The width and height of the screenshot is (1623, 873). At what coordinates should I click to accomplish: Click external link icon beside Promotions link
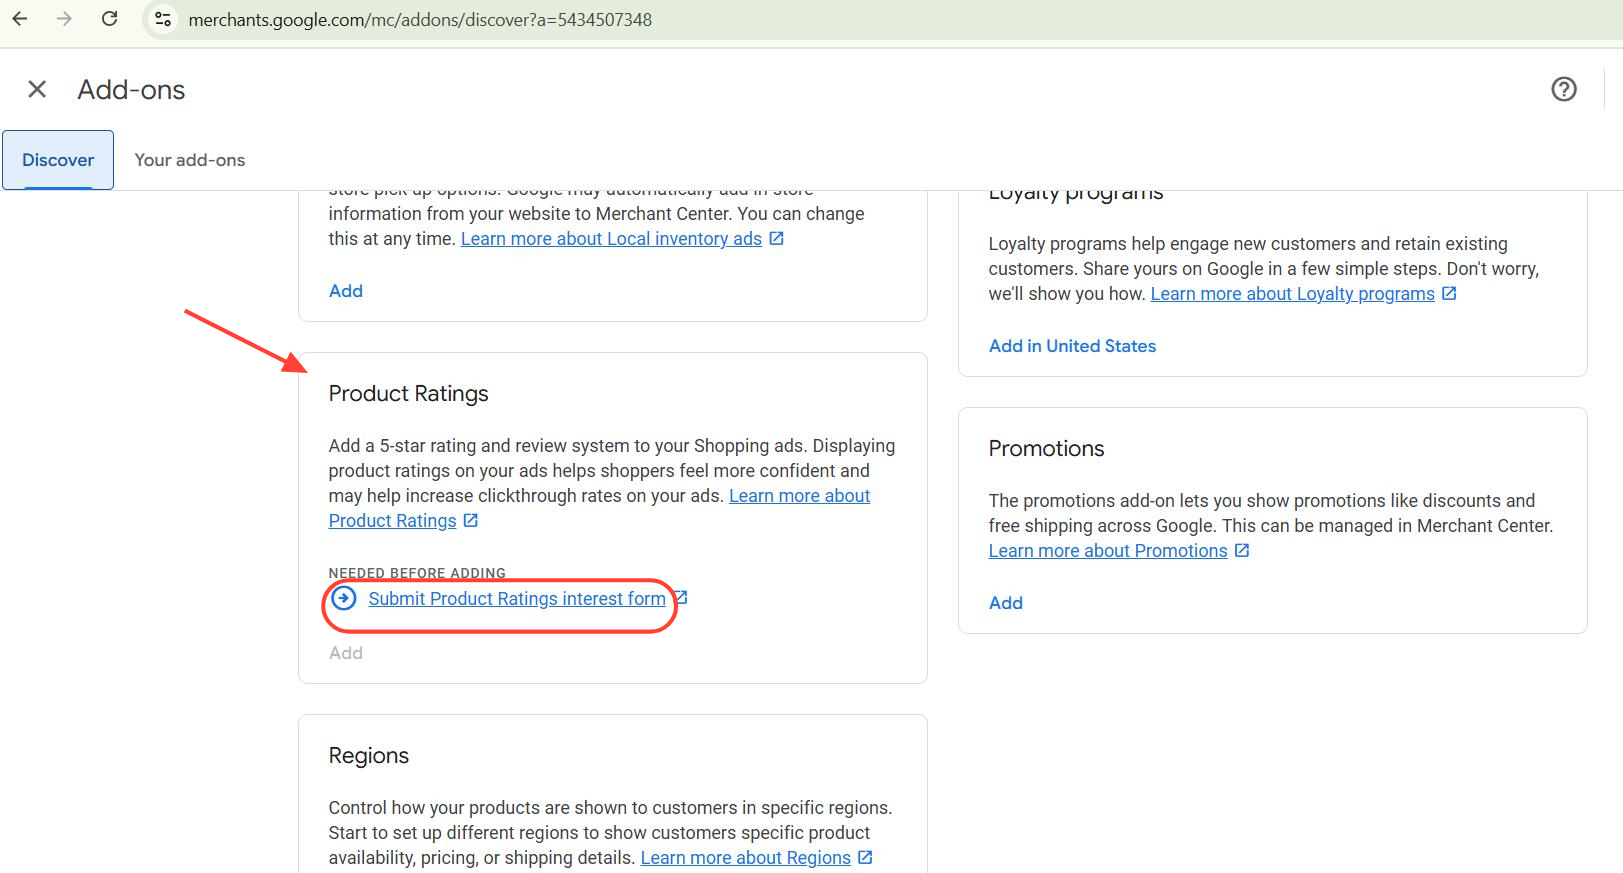[1242, 550]
